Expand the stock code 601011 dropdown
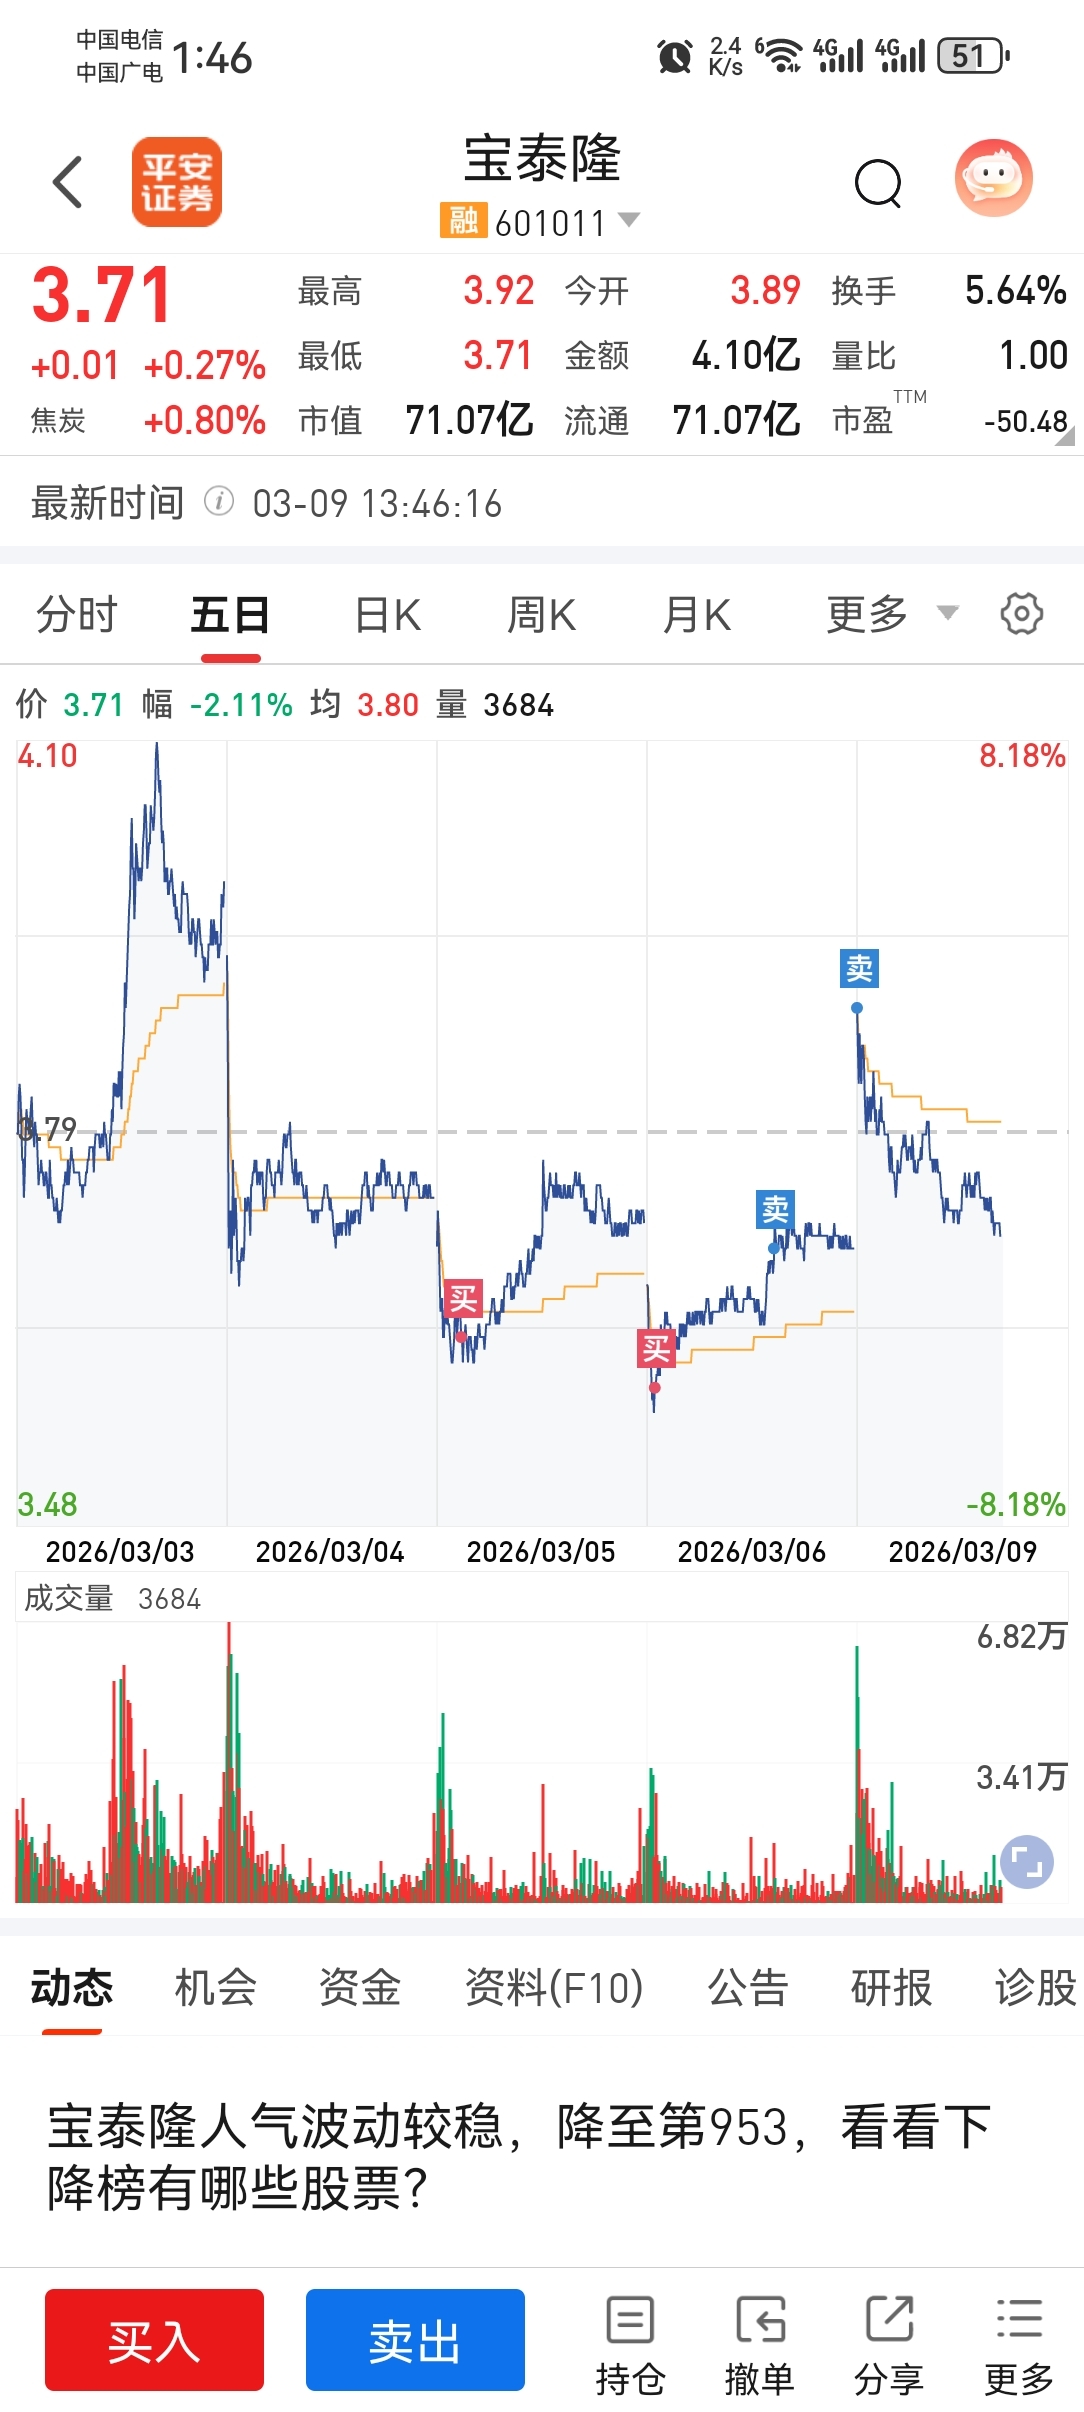1084x2412 pixels. pyautogui.click(x=629, y=220)
